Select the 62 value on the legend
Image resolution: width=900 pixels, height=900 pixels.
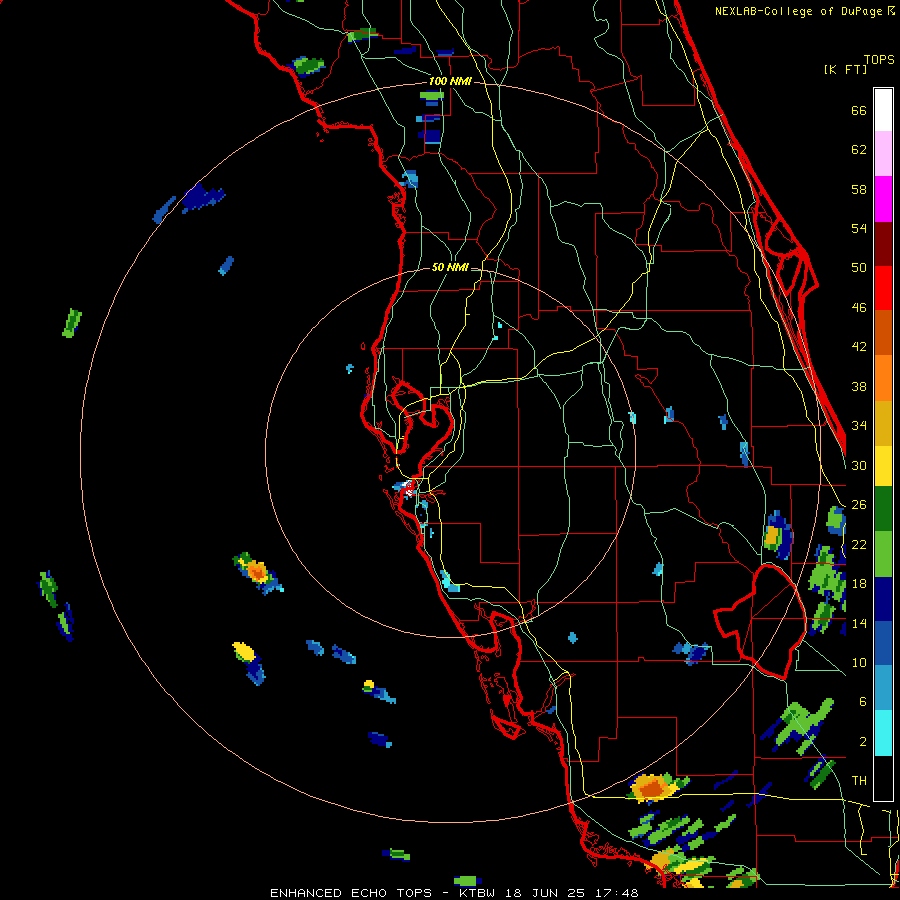[x=859, y=150]
